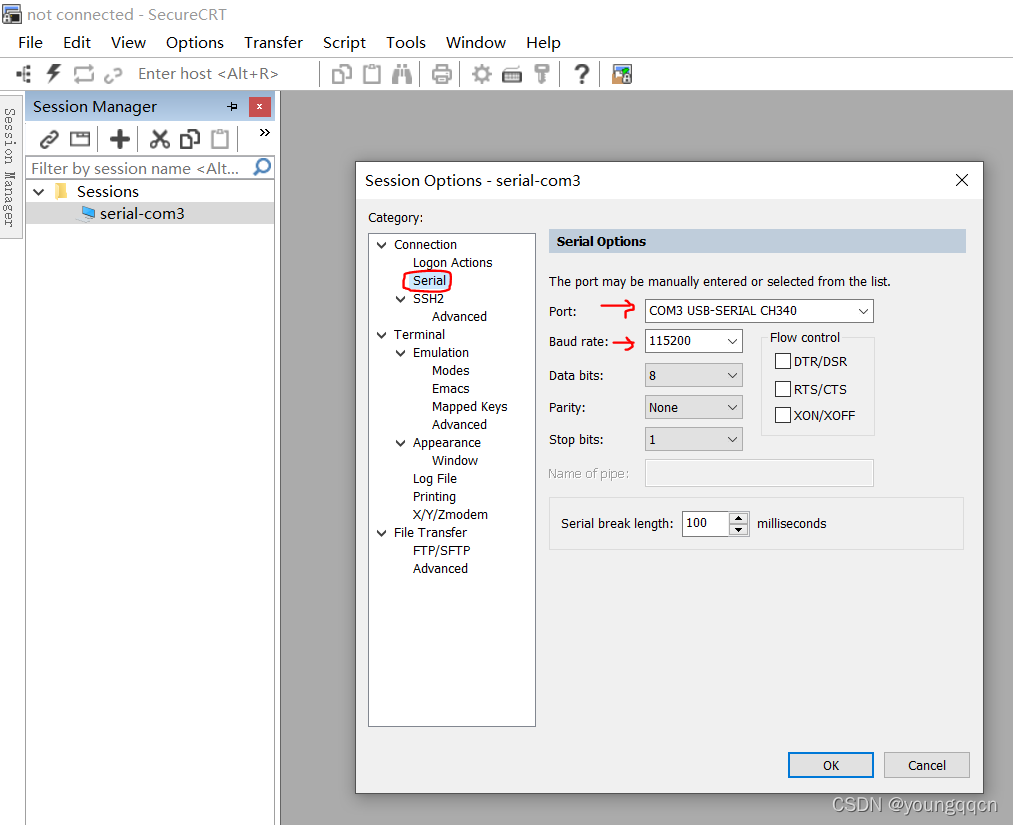Collapse the SSH2 category node
The height and width of the screenshot is (825, 1013).
coord(401,299)
